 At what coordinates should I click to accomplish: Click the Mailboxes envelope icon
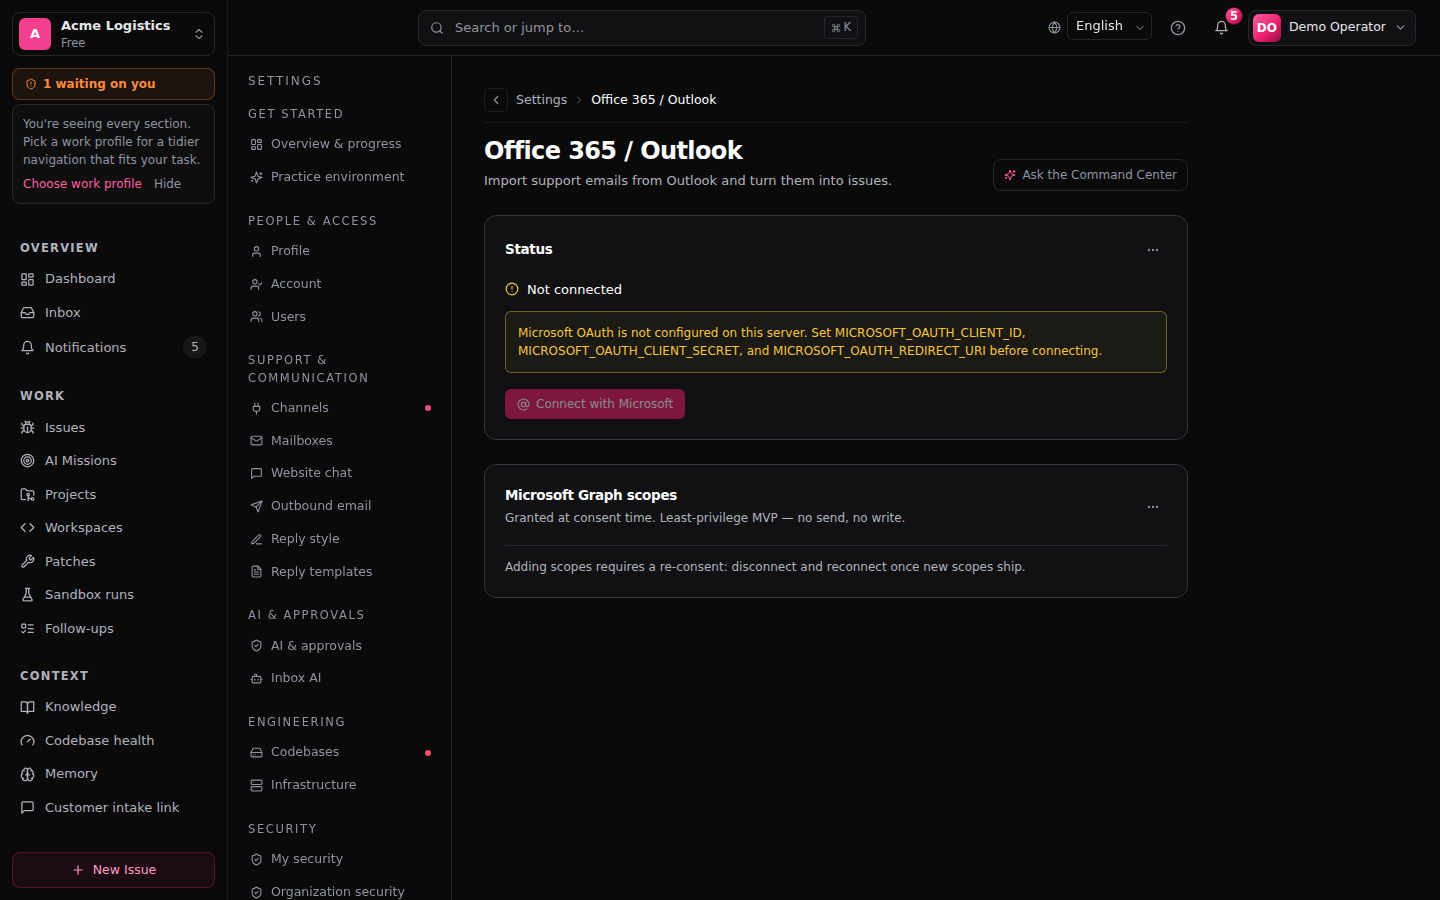[257, 441]
